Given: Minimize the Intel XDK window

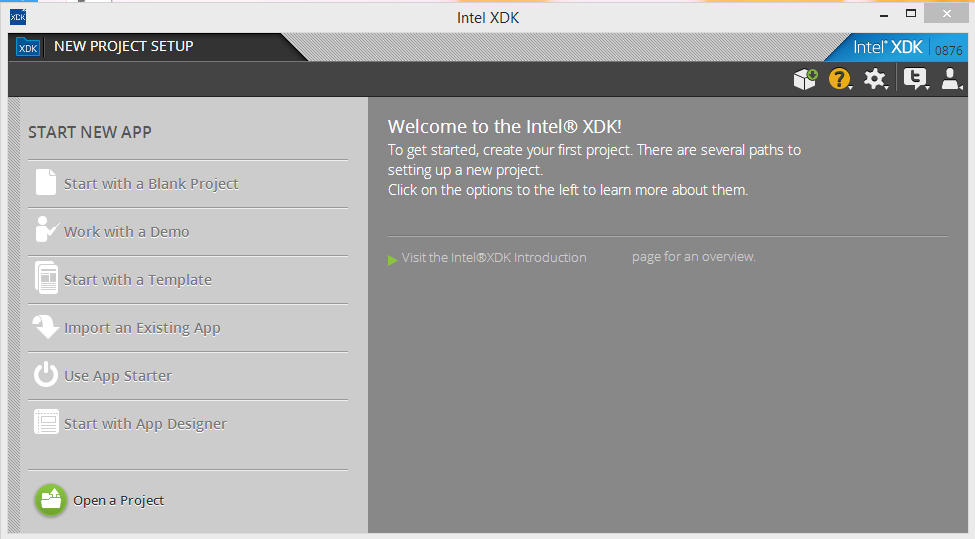Looking at the screenshot, I should point(884,15).
